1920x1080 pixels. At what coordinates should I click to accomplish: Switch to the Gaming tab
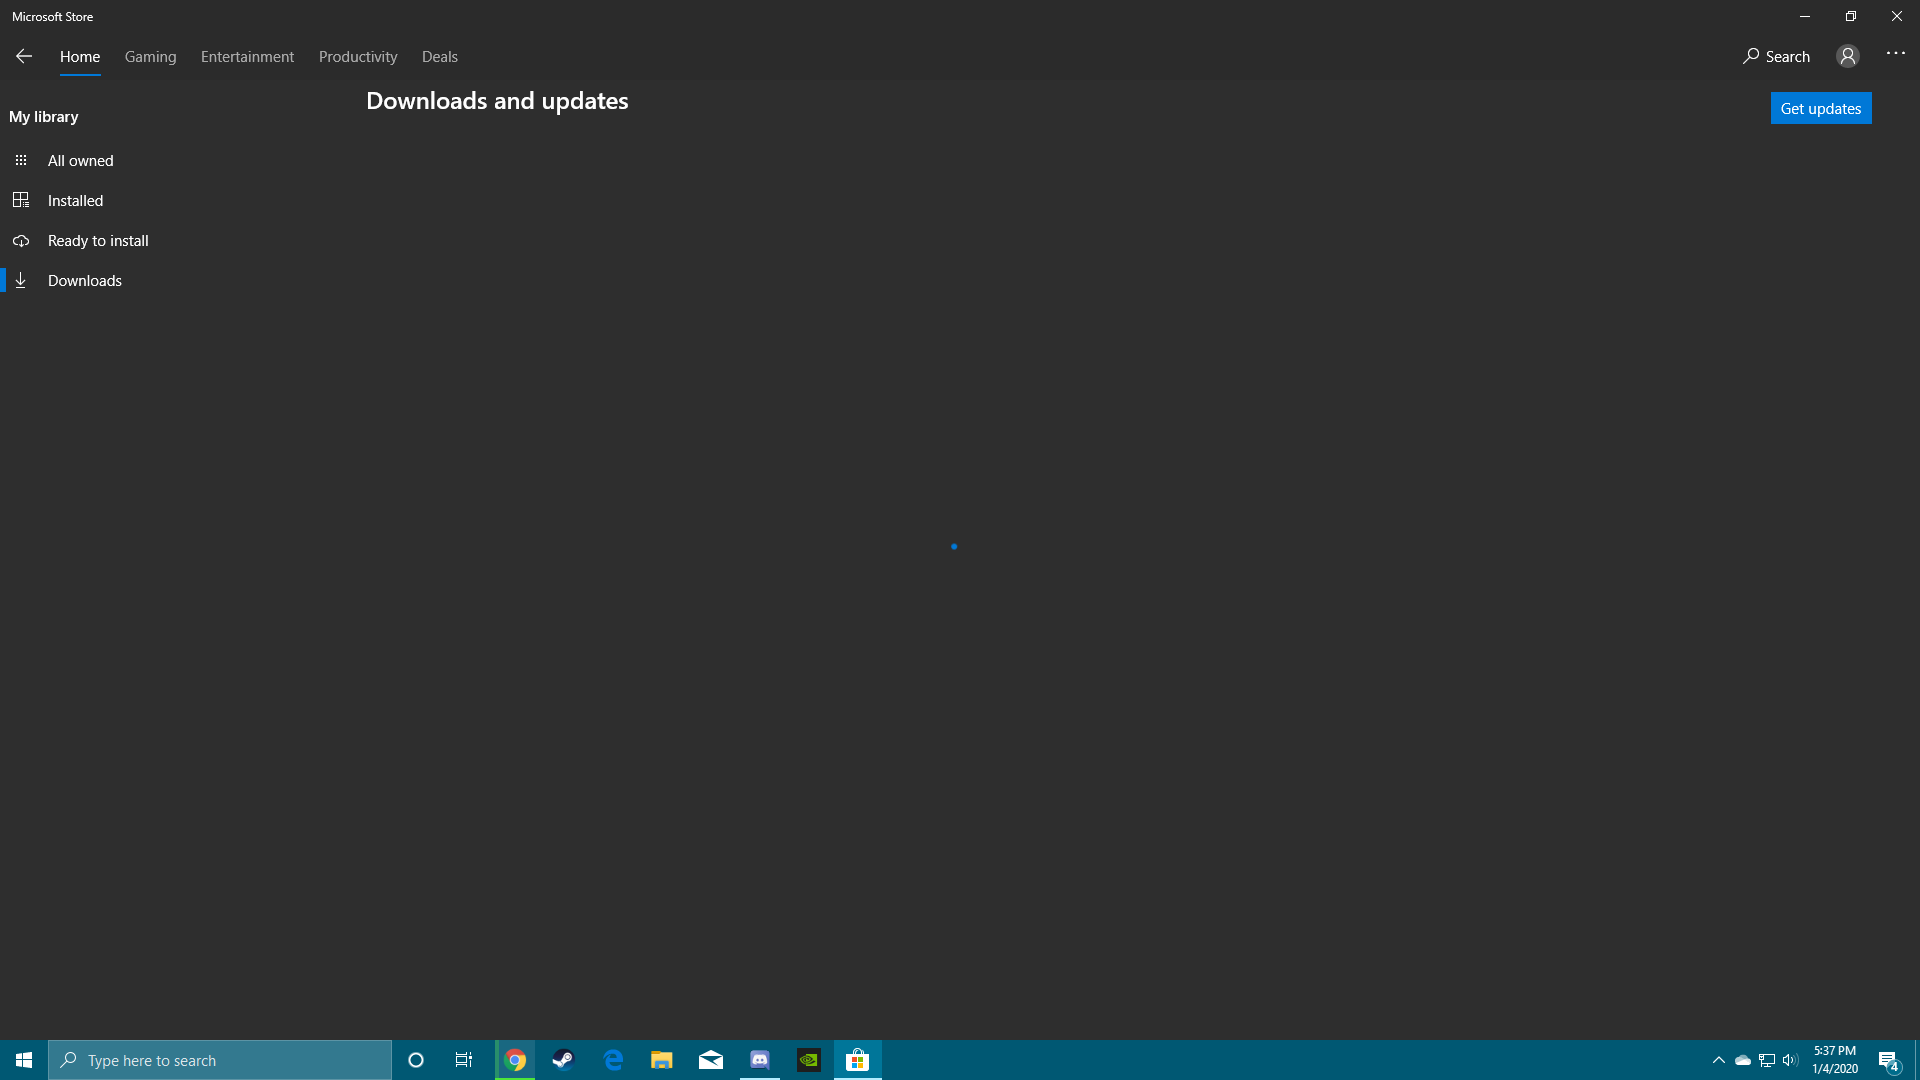(x=151, y=56)
